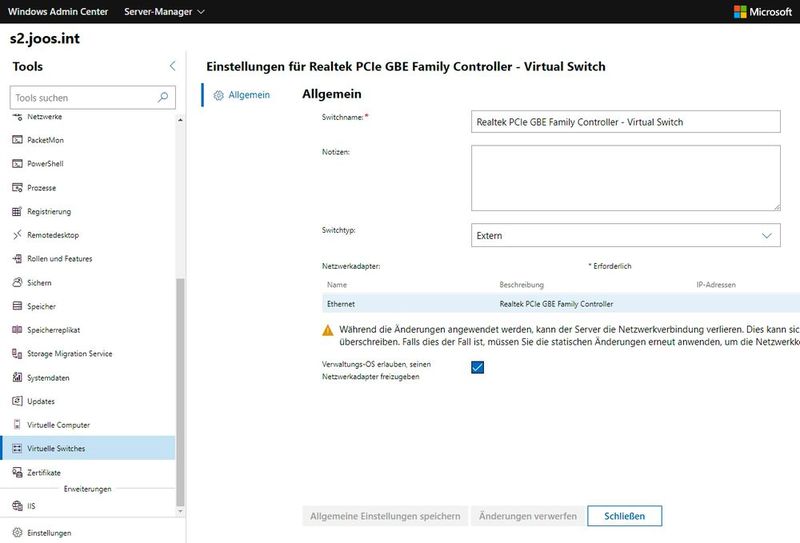Screen dimensions: 800x543
Task: Select Zertifikate in the Tools list
Action: click(x=44, y=473)
